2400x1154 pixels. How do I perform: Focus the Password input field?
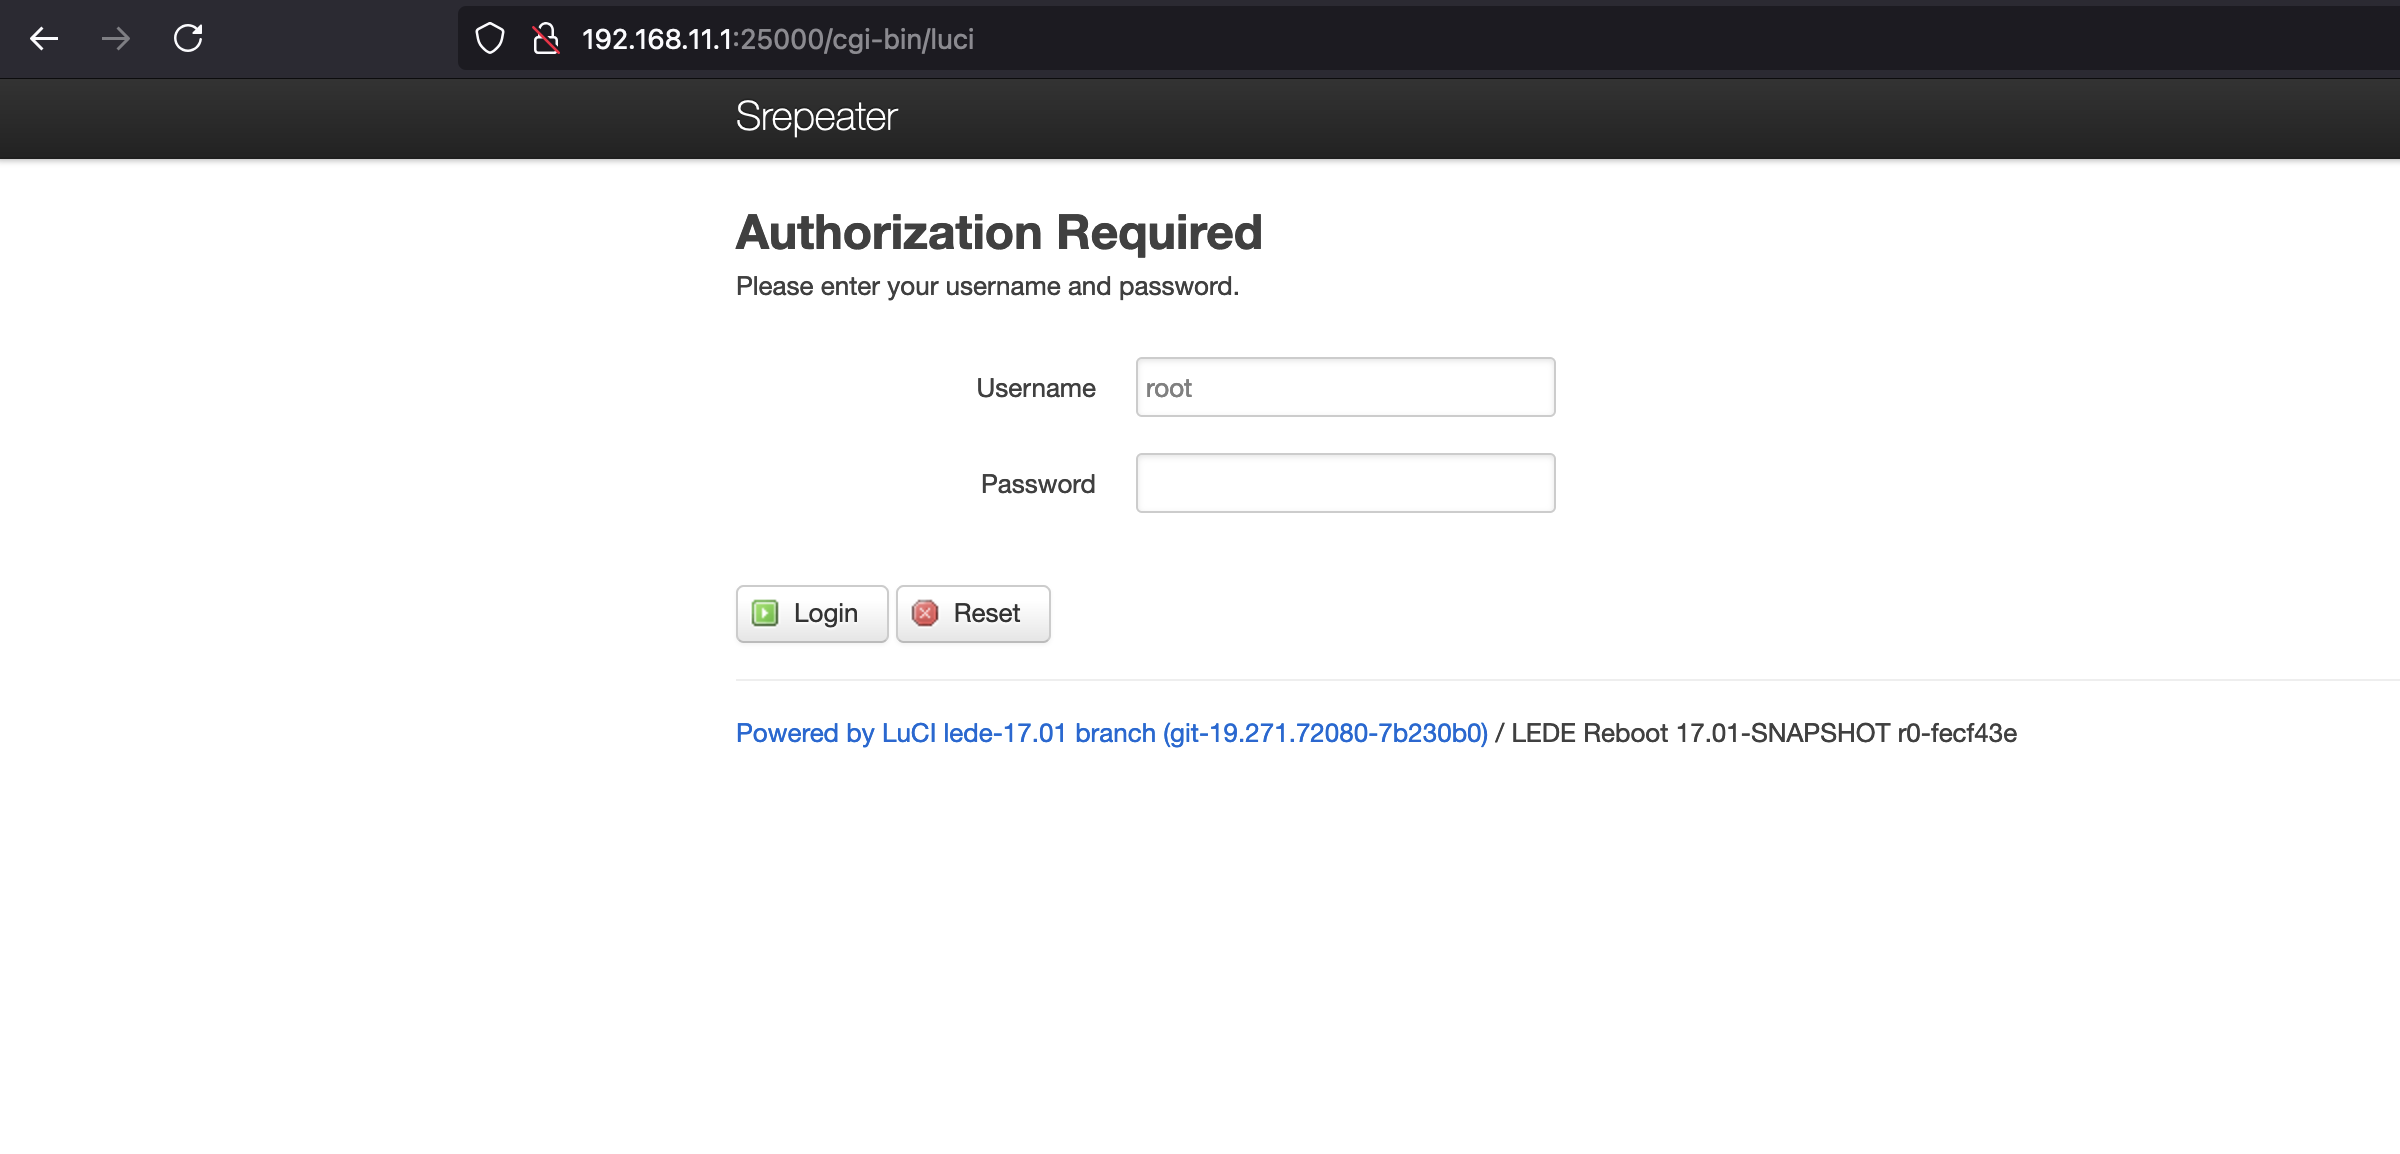pos(1345,484)
